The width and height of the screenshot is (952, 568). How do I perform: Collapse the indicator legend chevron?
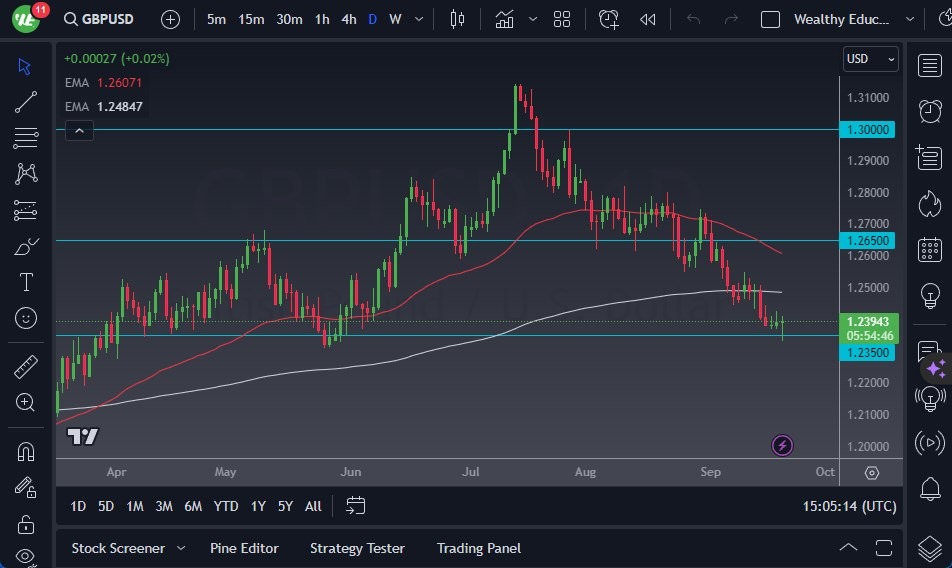[79, 130]
